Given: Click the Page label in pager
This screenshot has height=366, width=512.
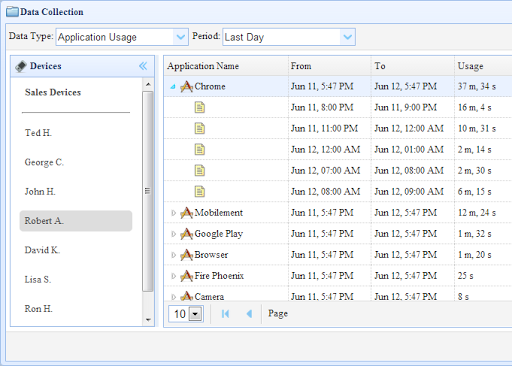Looking at the screenshot, I should (x=278, y=314).
